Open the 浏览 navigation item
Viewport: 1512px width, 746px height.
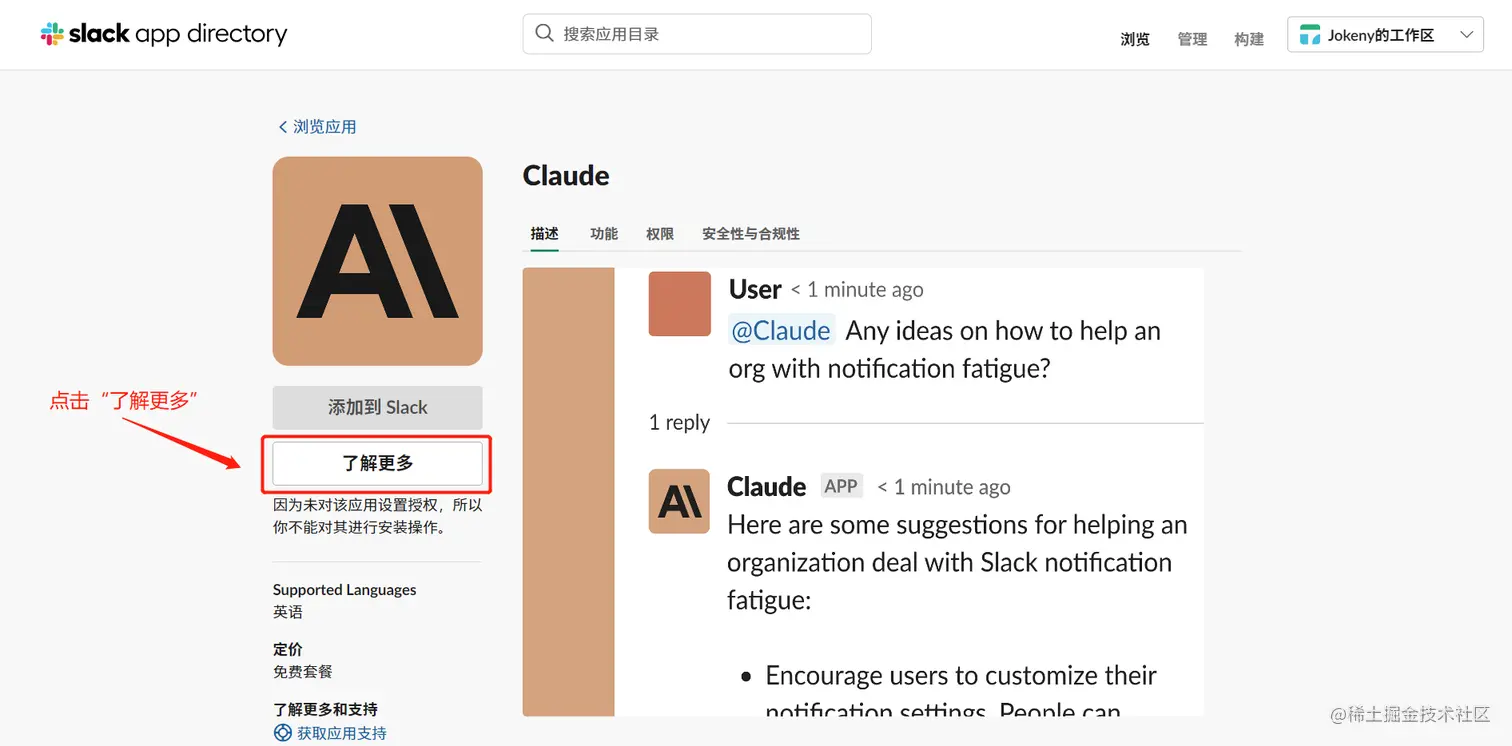tap(1135, 39)
